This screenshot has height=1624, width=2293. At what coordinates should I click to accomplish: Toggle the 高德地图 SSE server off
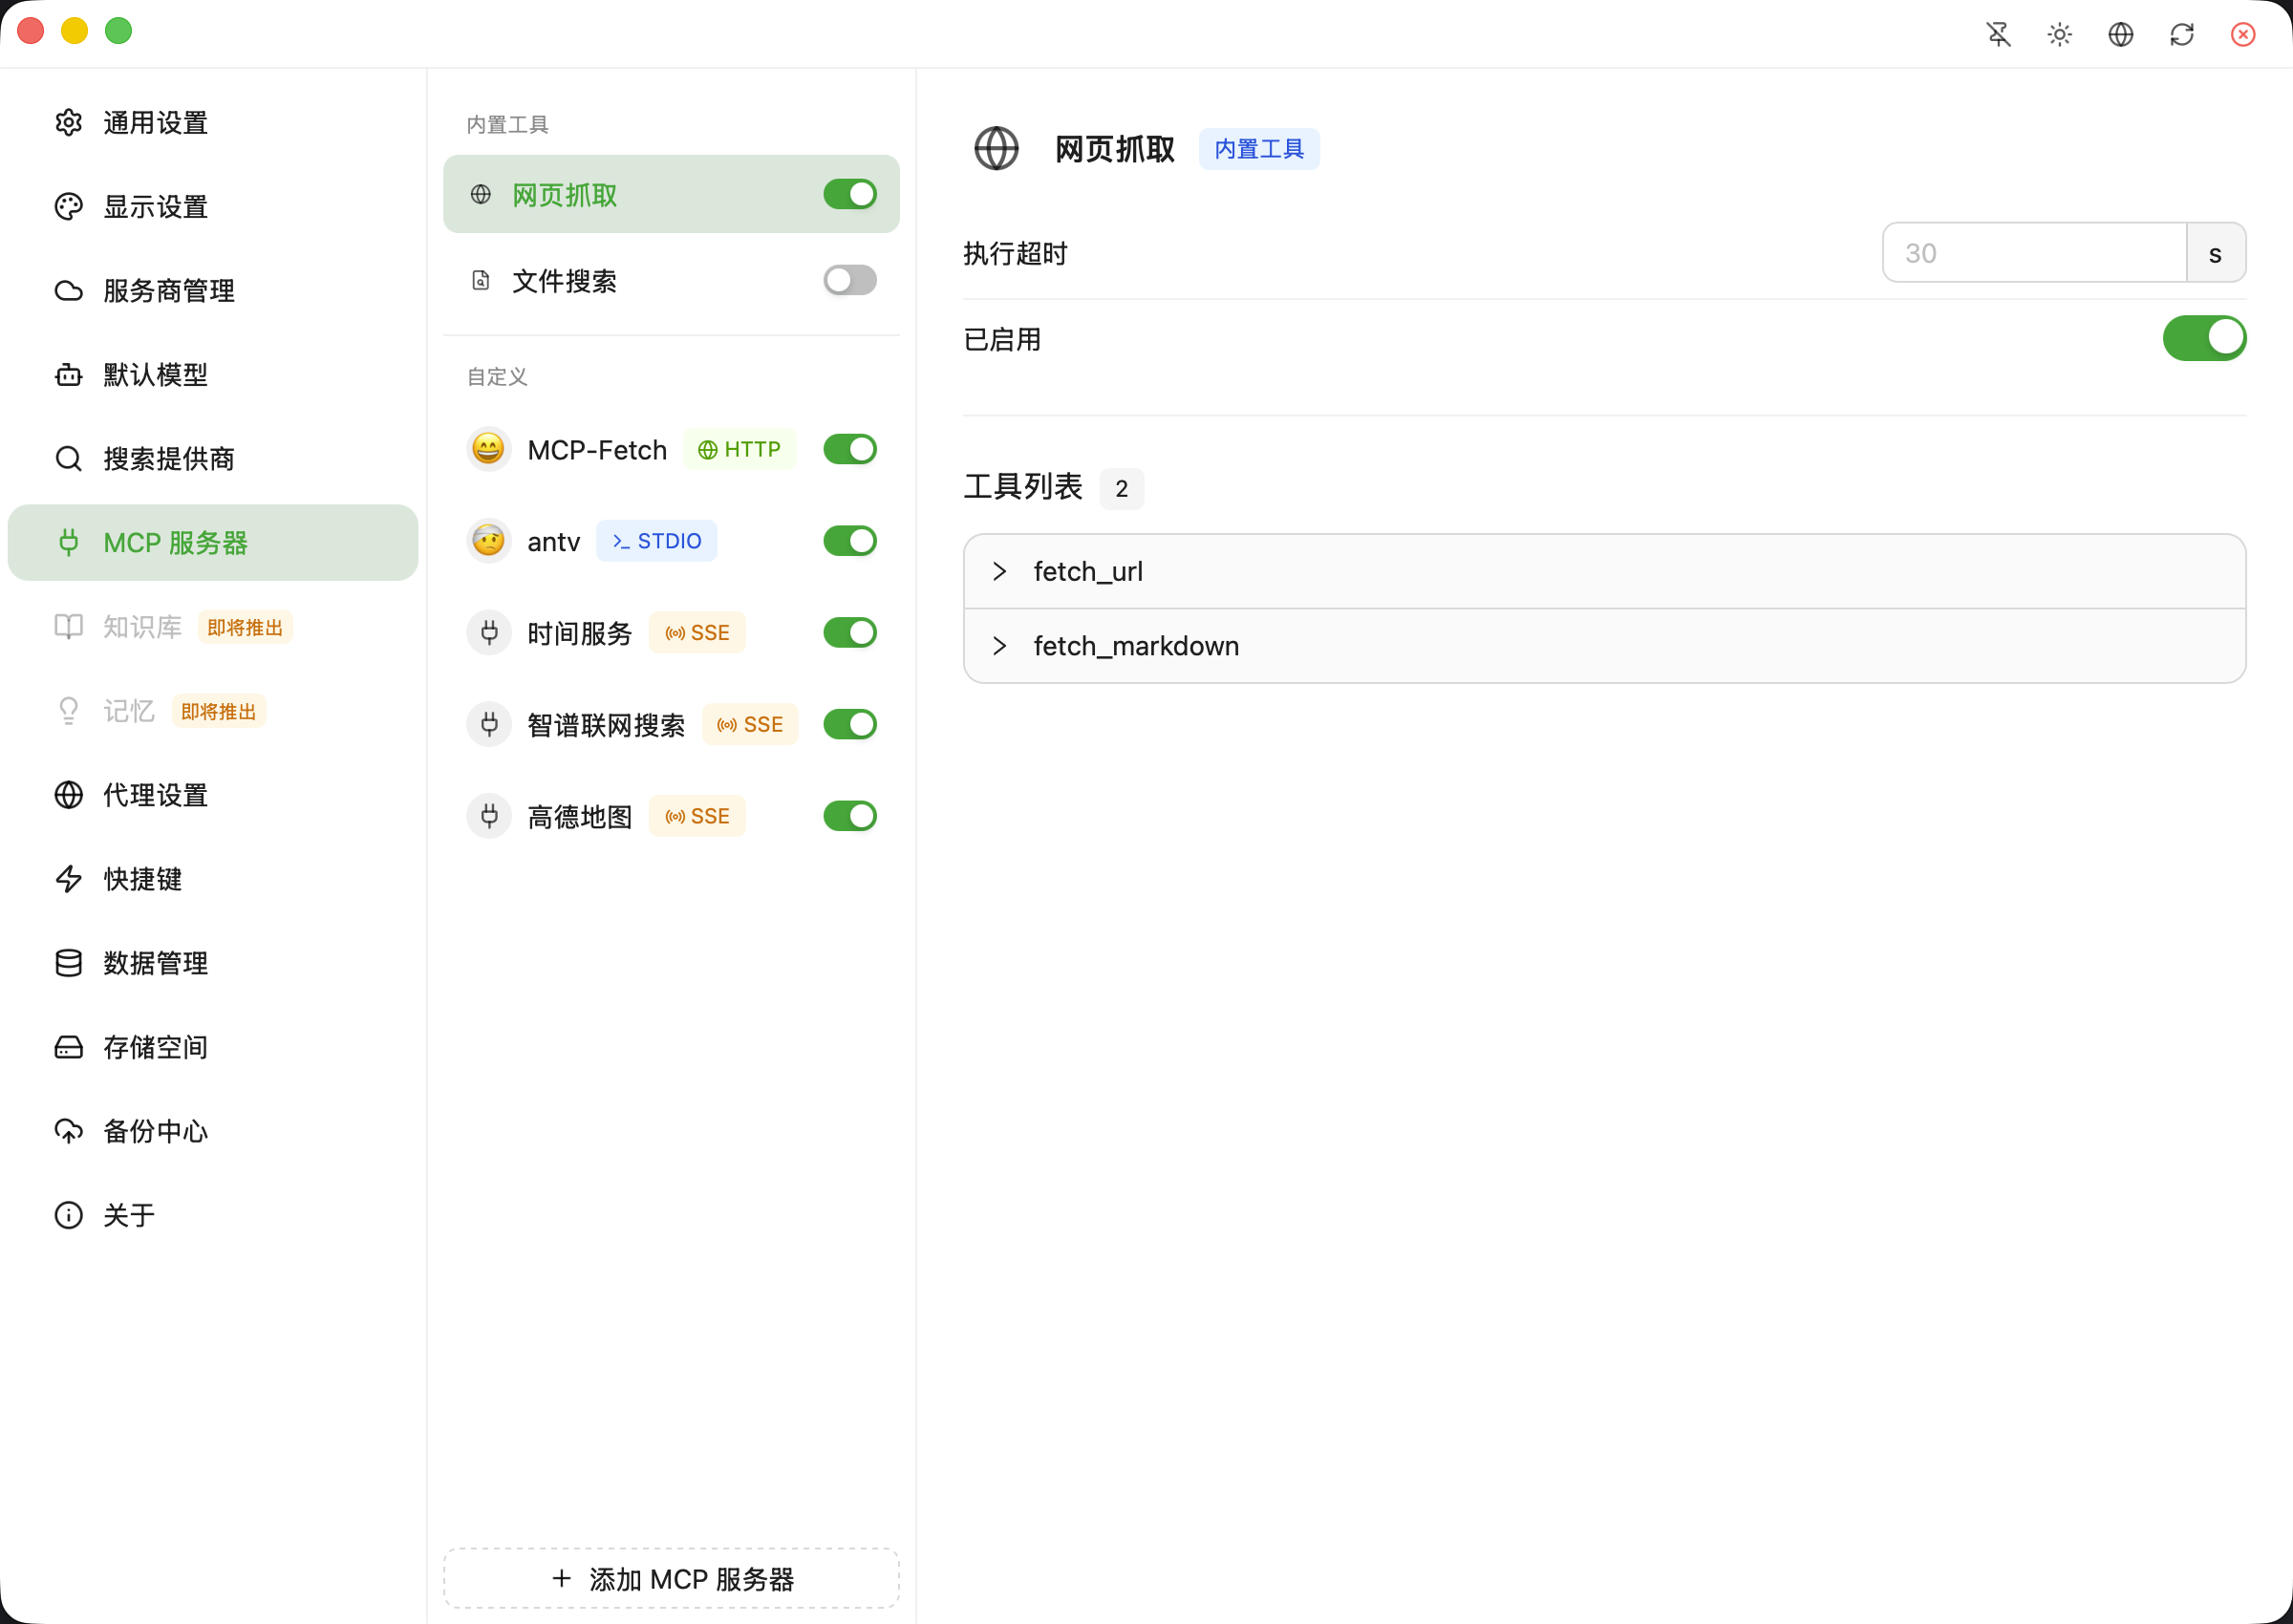pyautogui.click(x=849, y=815)
